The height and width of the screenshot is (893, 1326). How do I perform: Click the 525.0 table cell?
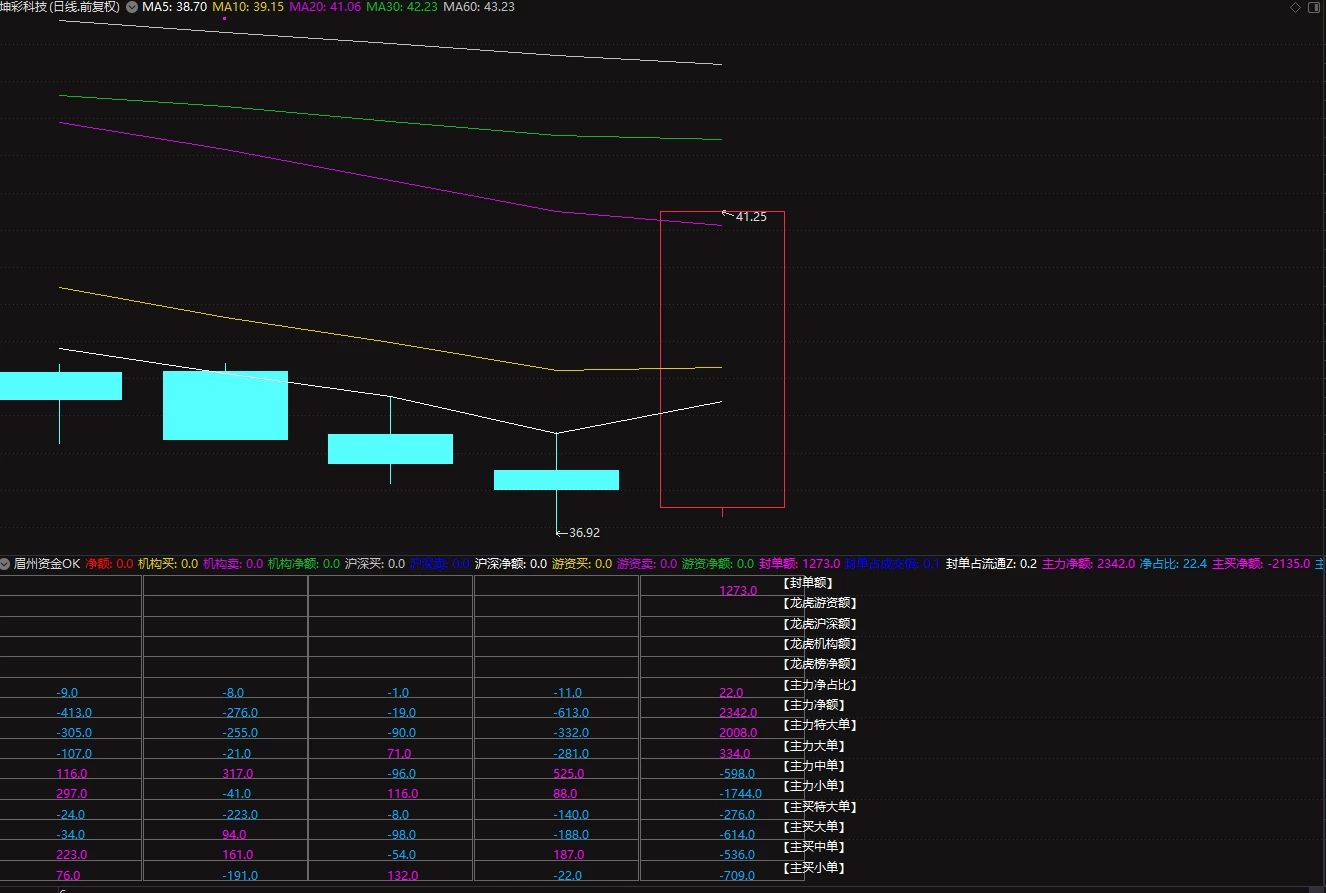[x=568, y=774]
